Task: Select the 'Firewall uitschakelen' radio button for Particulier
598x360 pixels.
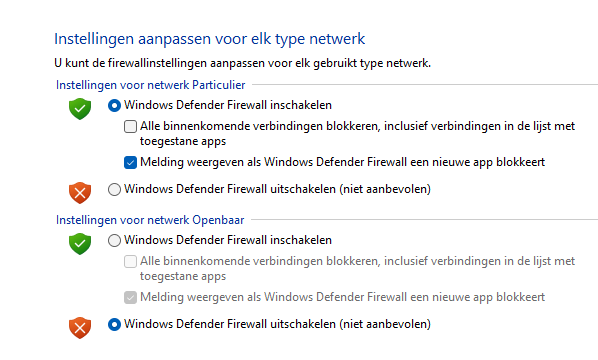Action: pyautogui.click(x=114, y=189)
